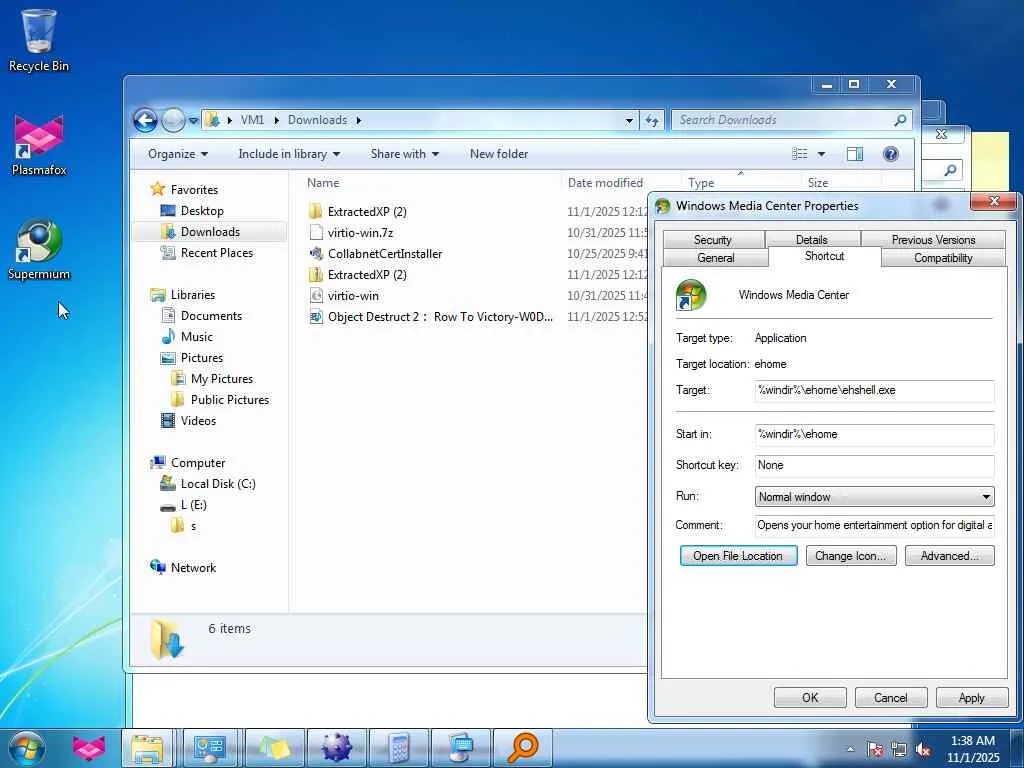The width and height of the screenshot is (1024, 768).
Task: Open the Pictures library
Action: [201, 358]
